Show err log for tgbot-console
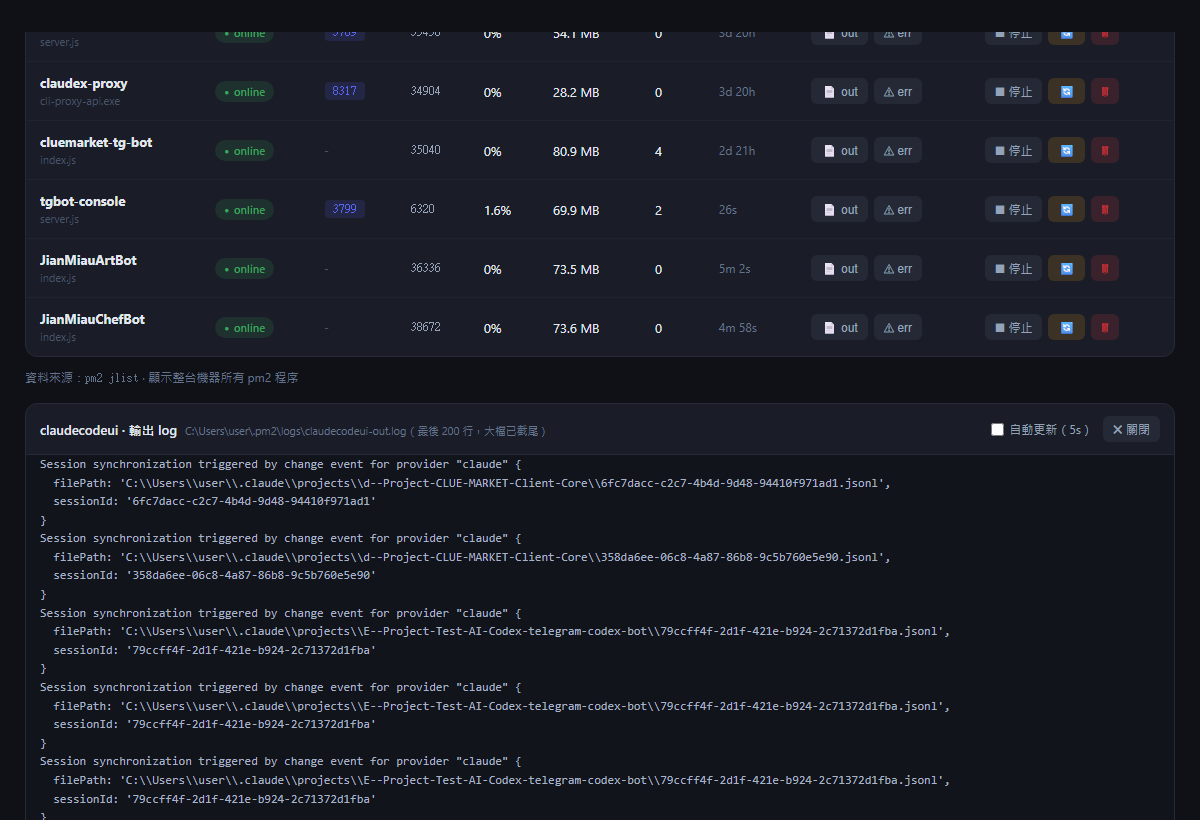Viewport: 1200px width, 820px height. (898, 210)
